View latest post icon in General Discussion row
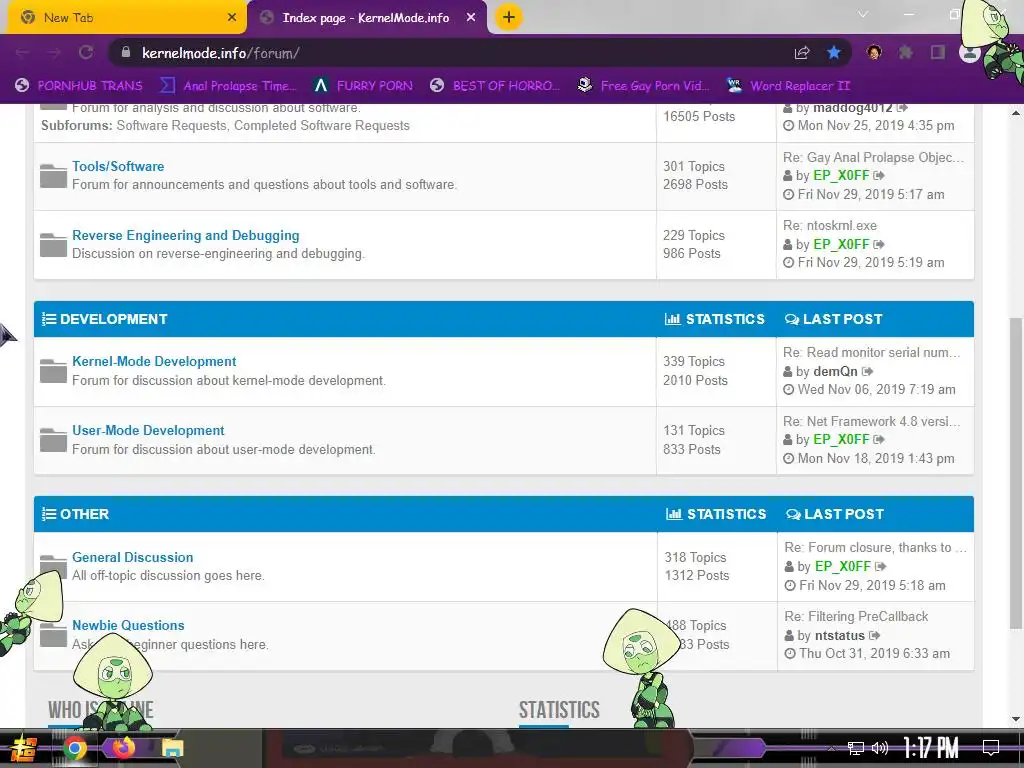 click(880, 566)
